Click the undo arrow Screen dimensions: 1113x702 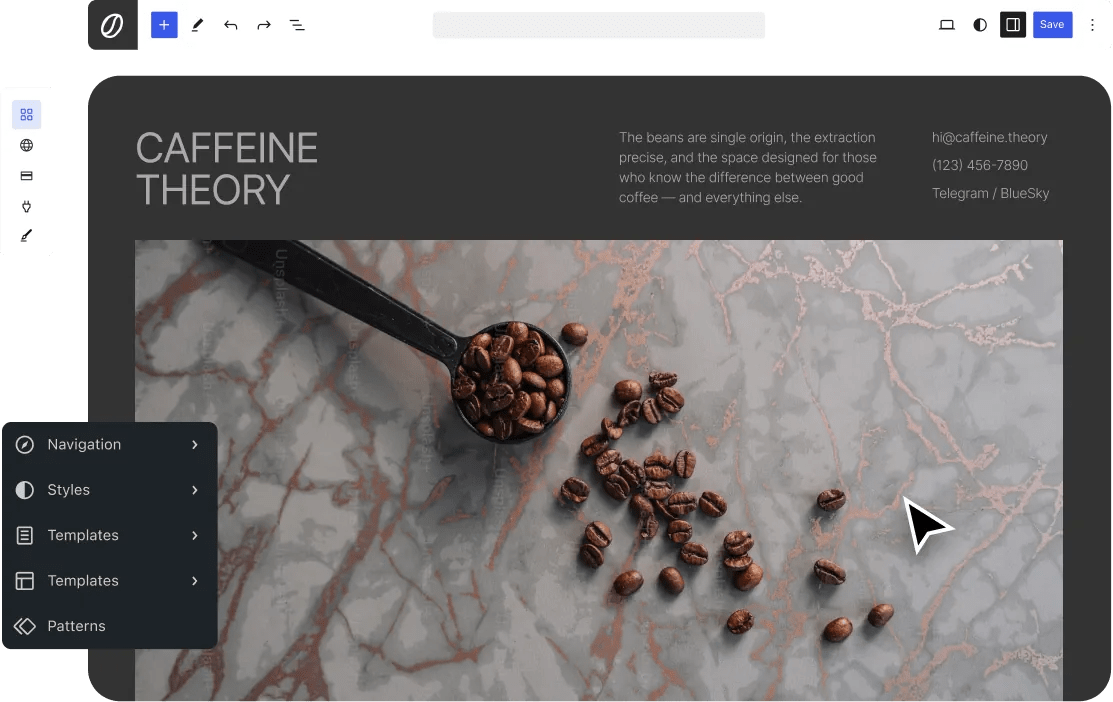tap(231, 25)
